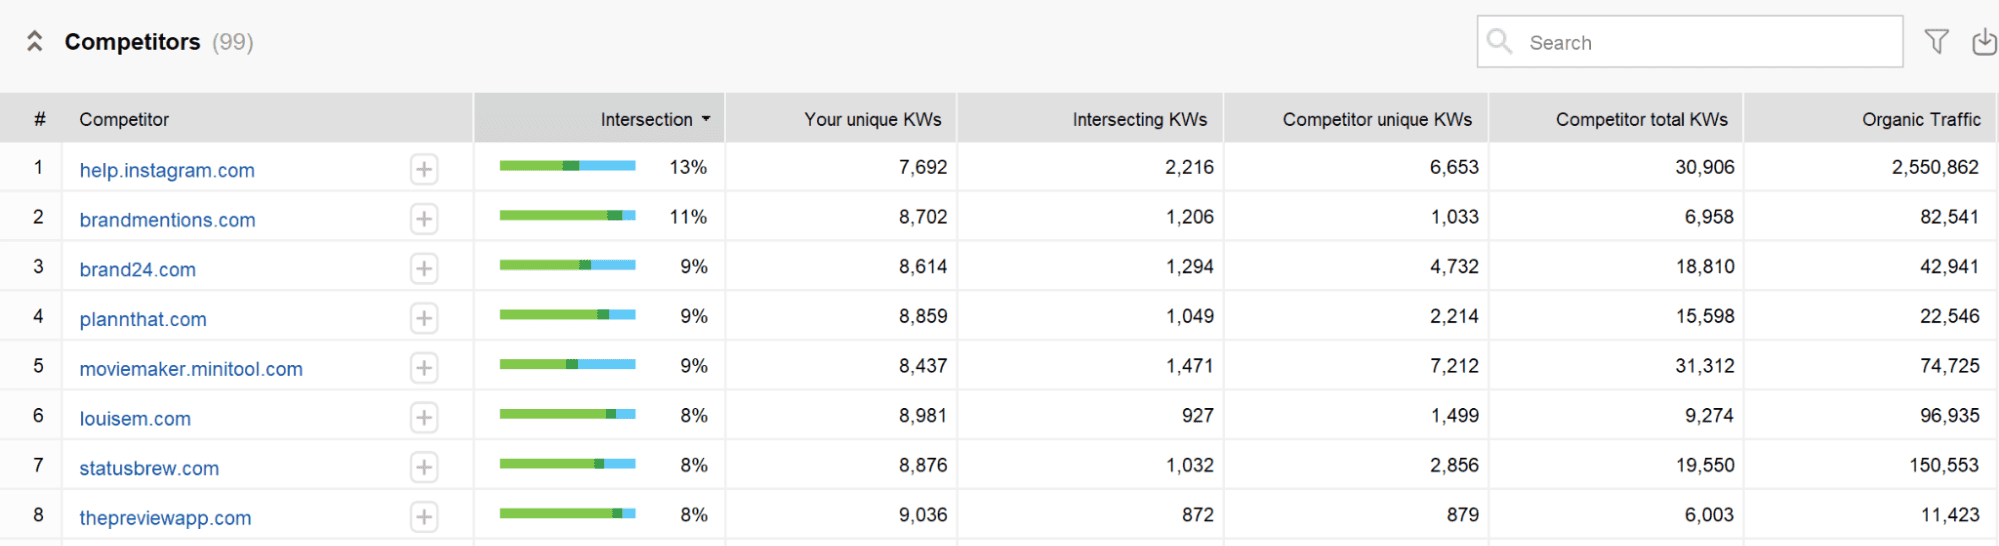
Task: Add help.instagram.com with plus icon
Action: point(424,169)
